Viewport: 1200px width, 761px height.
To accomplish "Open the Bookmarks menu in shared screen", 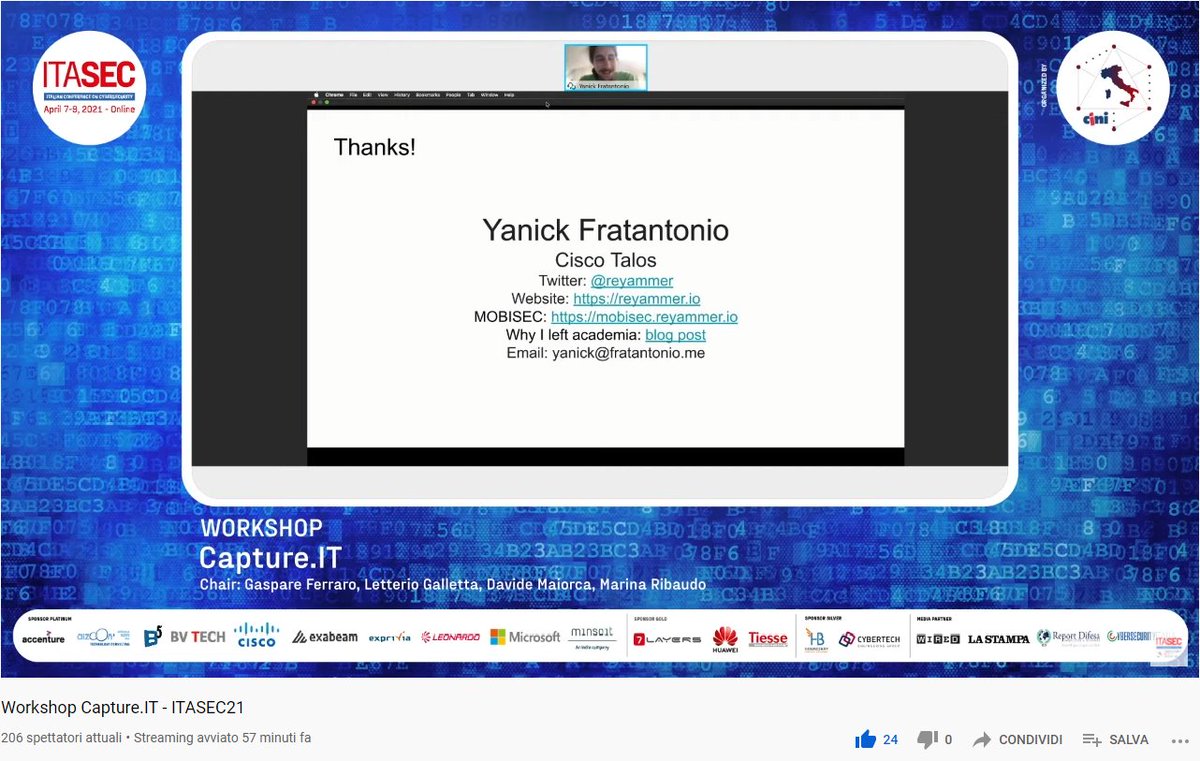I will 428,95.
